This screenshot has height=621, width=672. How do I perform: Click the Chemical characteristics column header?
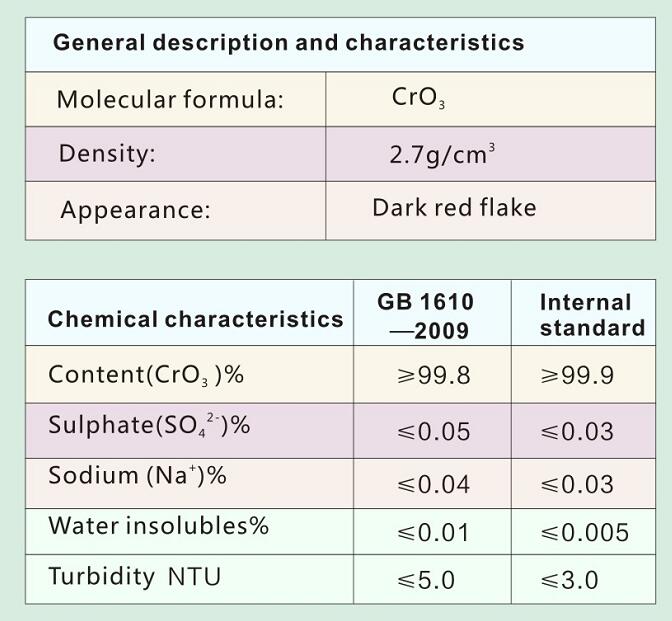coord(195,320)
